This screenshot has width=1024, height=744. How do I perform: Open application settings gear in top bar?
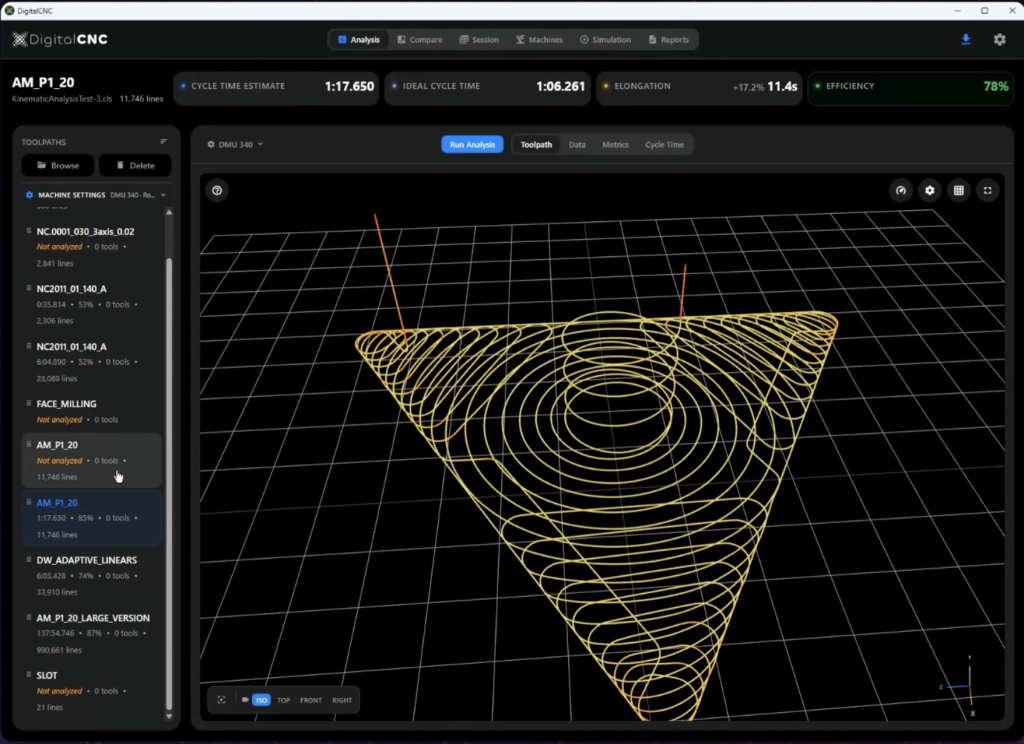(x=999, y=40)
